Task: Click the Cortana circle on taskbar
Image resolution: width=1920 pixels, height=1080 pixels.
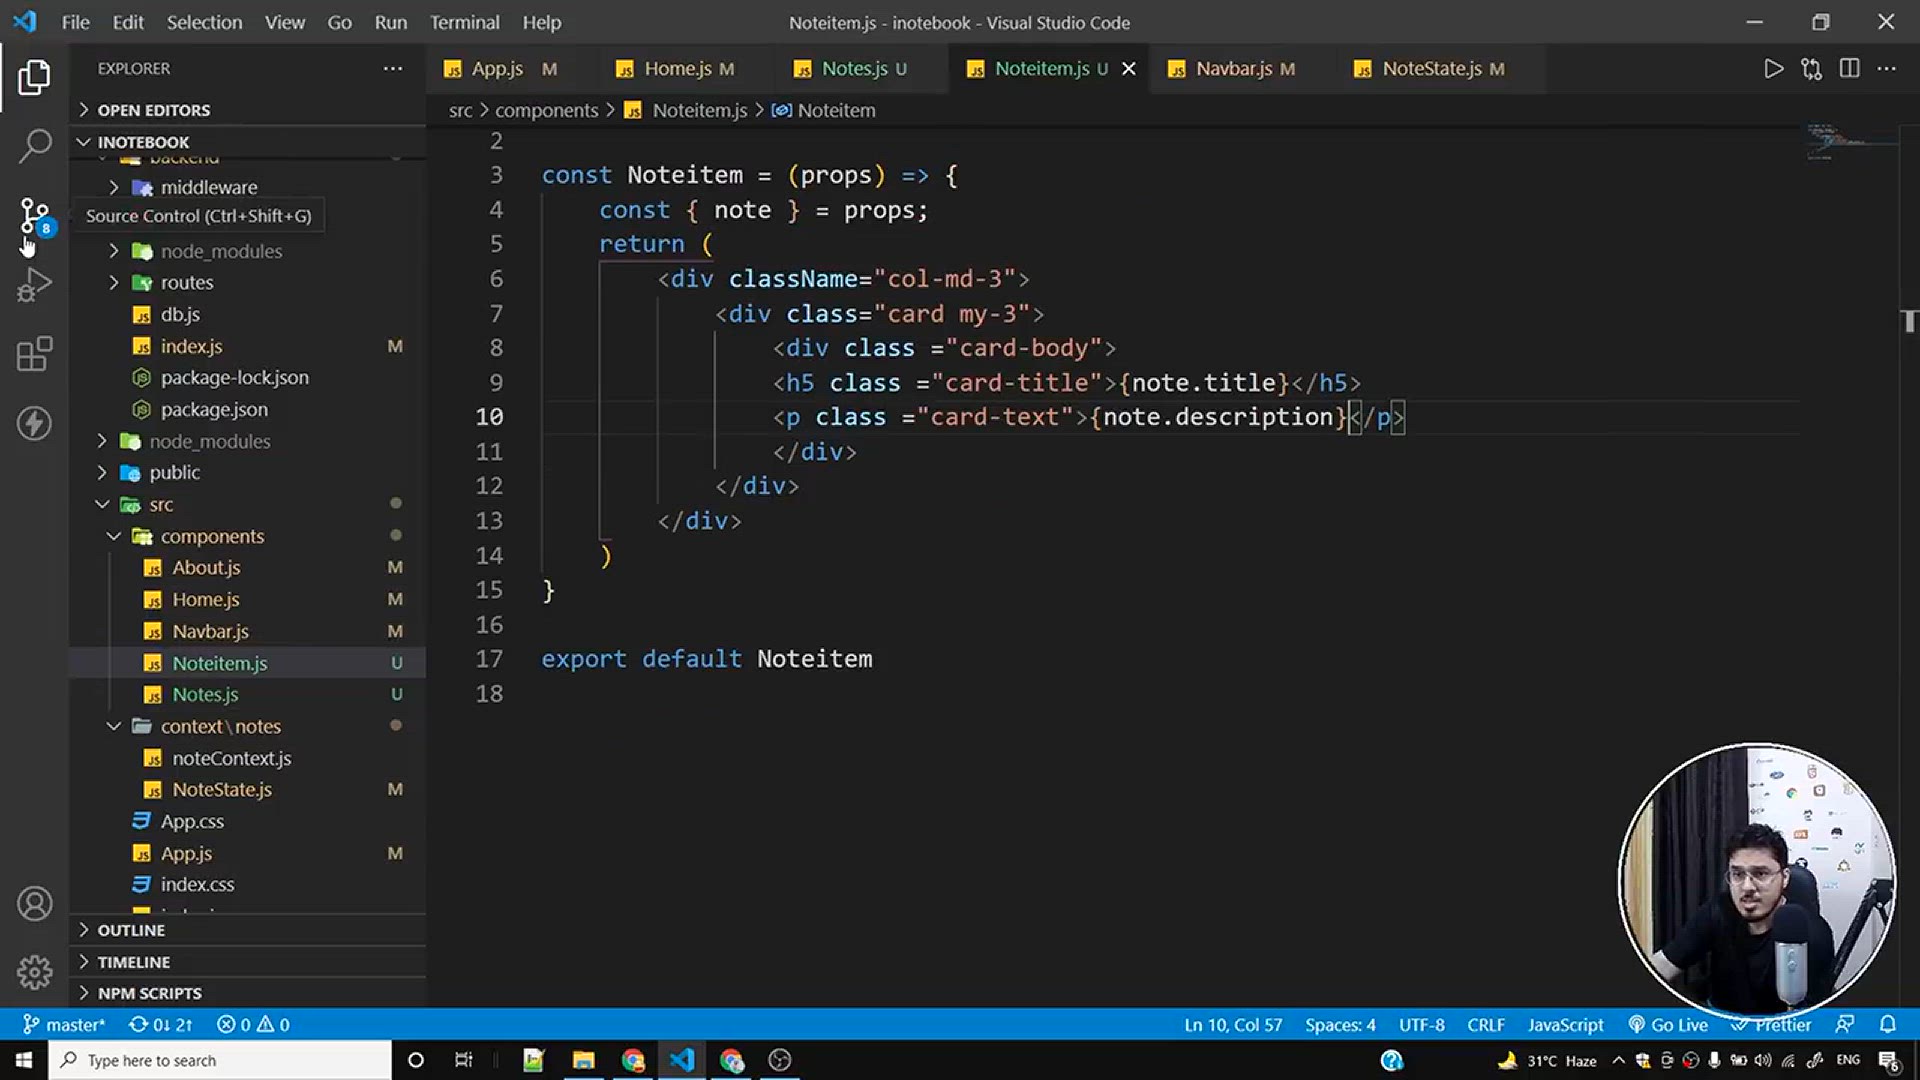Action: pyautogui.click(x=416, y=1060)
